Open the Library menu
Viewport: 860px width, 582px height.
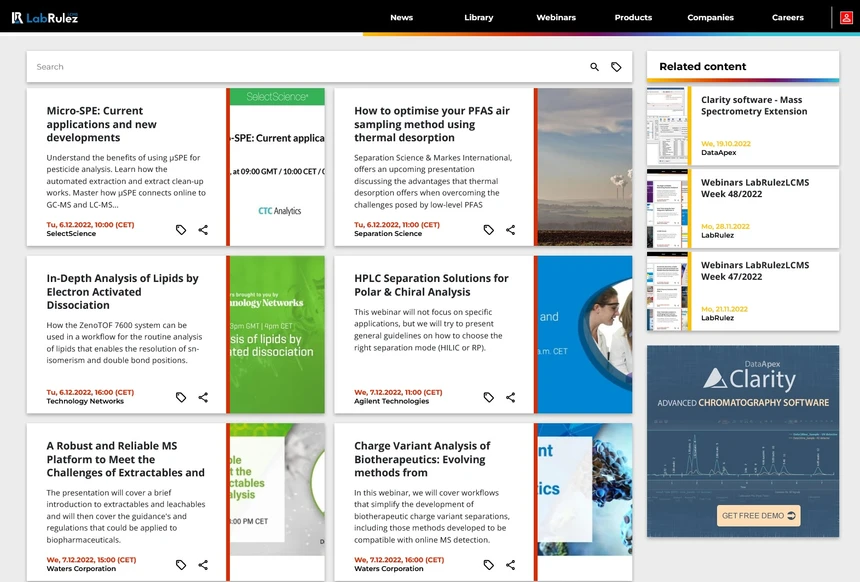(x=479, y=18)
